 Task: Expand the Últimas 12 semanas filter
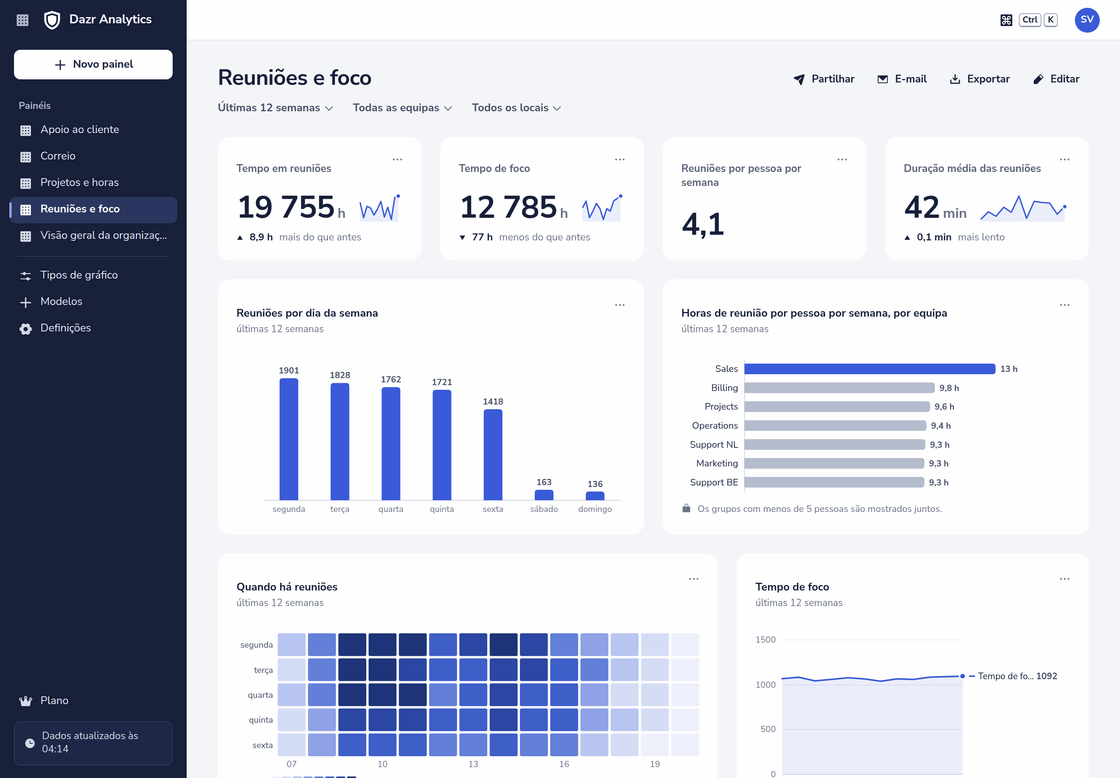tap(276, 108)
